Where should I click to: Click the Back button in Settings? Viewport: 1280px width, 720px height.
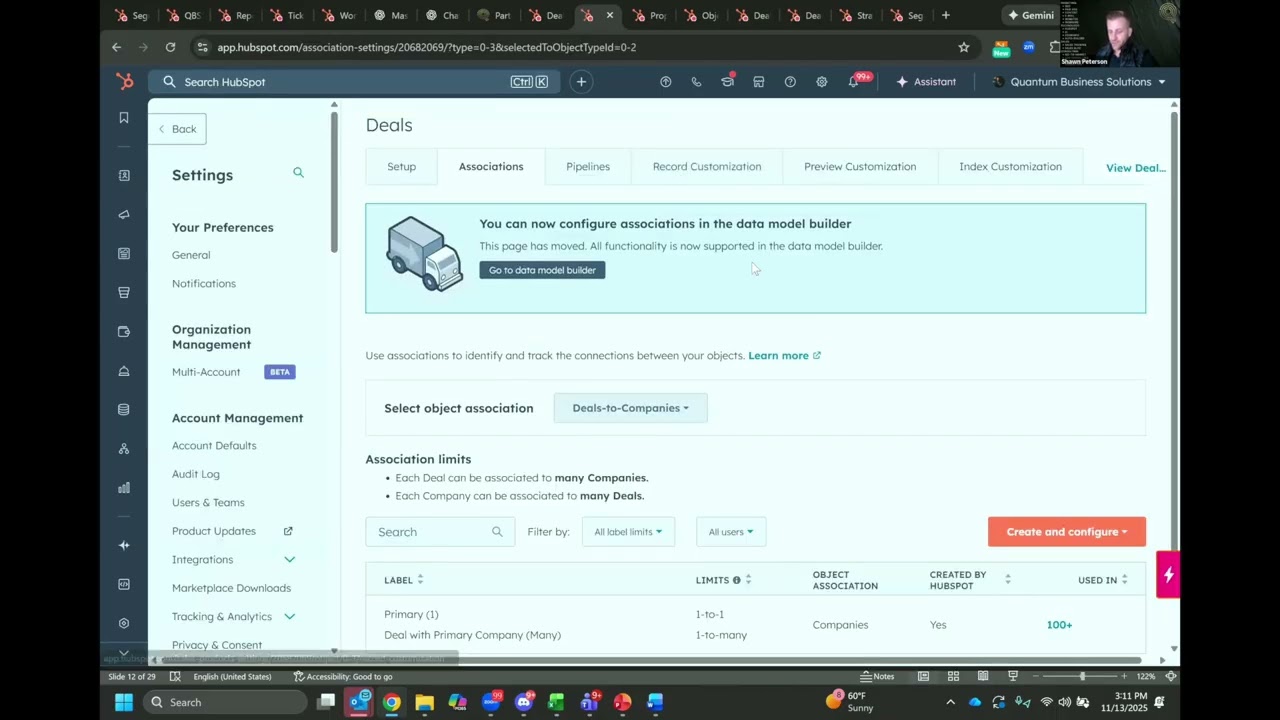coord(178,129)
